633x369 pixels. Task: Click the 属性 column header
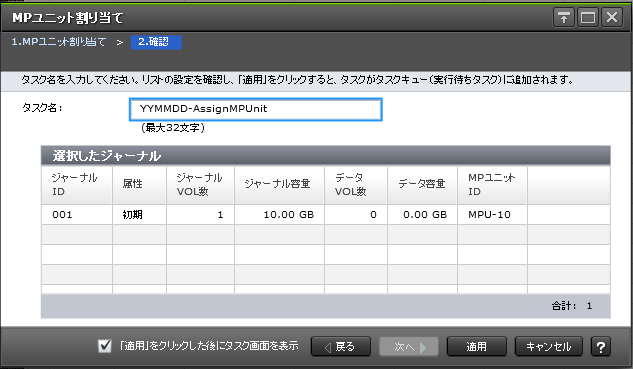139,184
